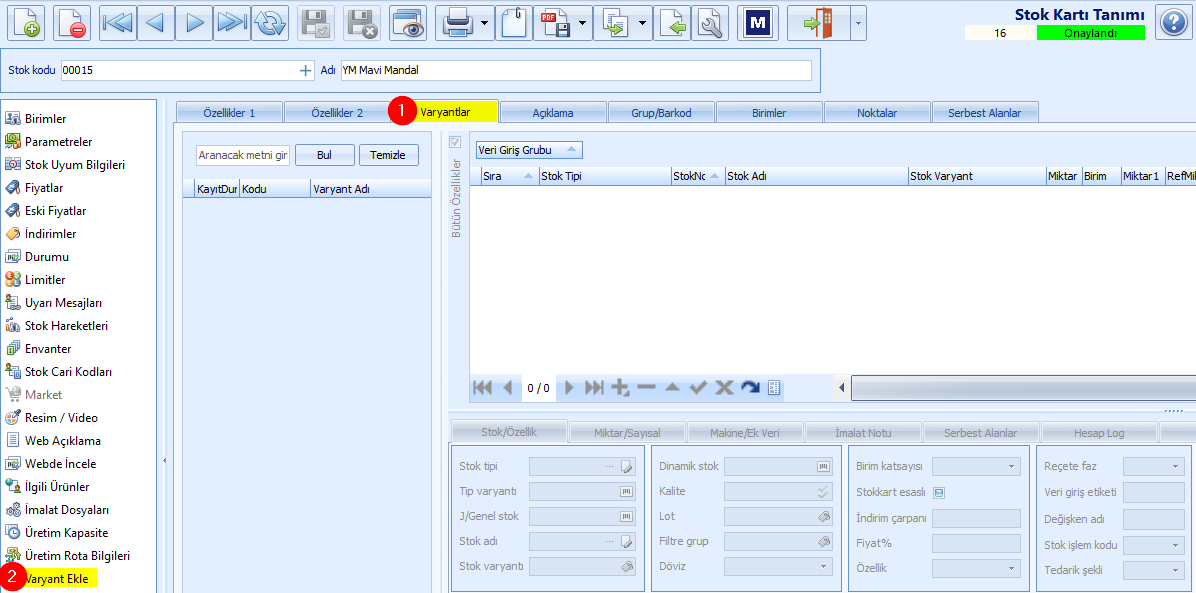Viewport: 1196px width, 593px height.
Task: Open the Açıklama tab
Action: (553, 112)
